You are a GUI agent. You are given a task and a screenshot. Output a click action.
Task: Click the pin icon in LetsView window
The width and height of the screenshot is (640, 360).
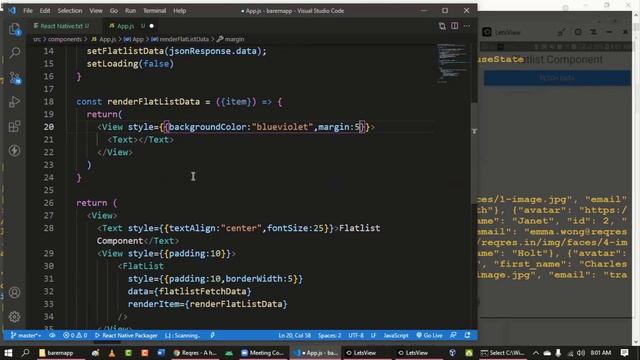(x=562, y=32)
